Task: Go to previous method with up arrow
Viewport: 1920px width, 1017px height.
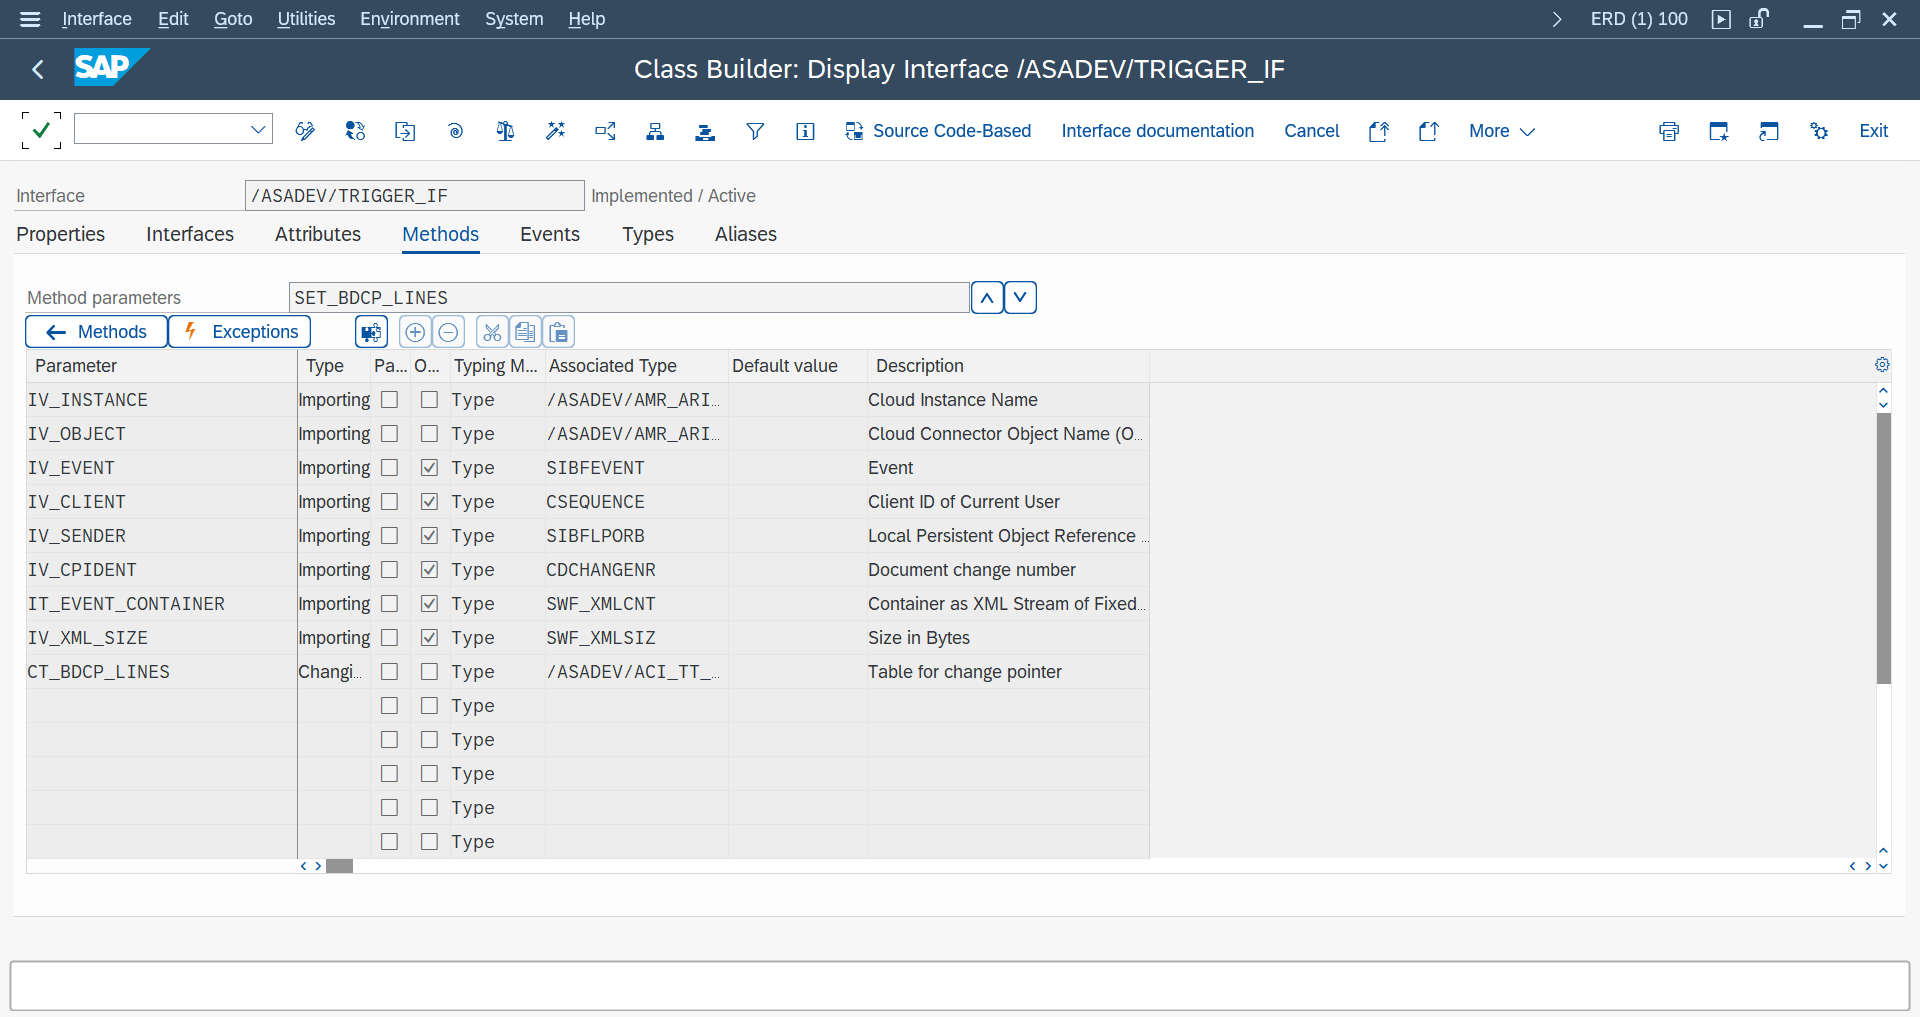Action: pyautogui.click(x=987, y=297)
